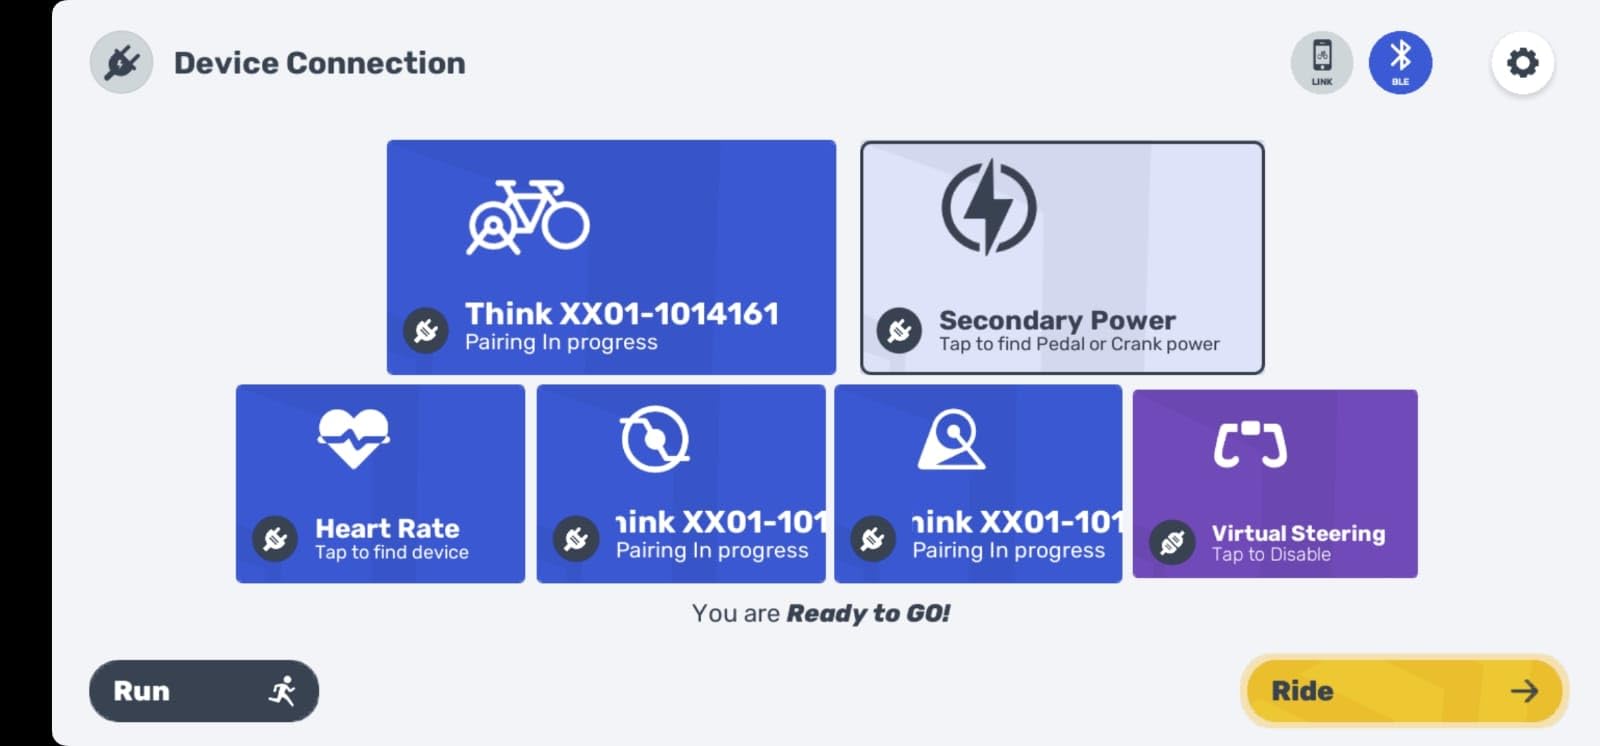
Task: Click the bicycle trainer icon
Action: tap(528, 217)
